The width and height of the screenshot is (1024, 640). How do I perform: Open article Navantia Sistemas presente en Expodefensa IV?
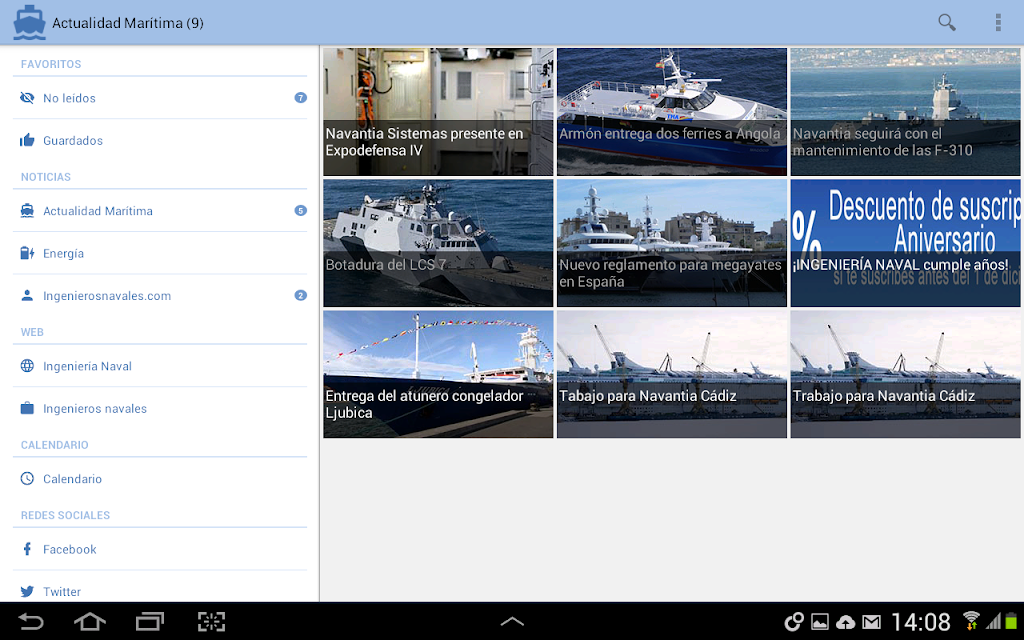pyautogui.click(x=438, y=112)
